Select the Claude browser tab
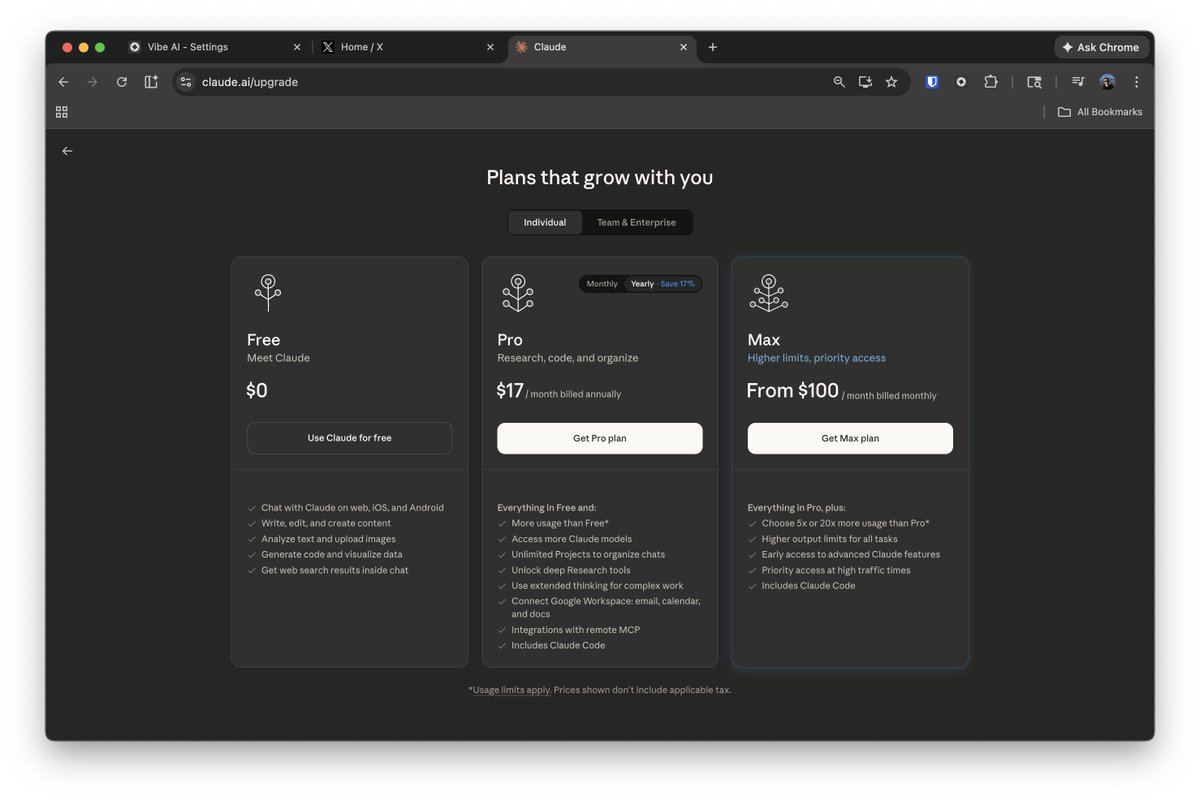Image resolution: width=1200 pixels, height=801 pixels. pyautogui.click(x=602, y=47)
